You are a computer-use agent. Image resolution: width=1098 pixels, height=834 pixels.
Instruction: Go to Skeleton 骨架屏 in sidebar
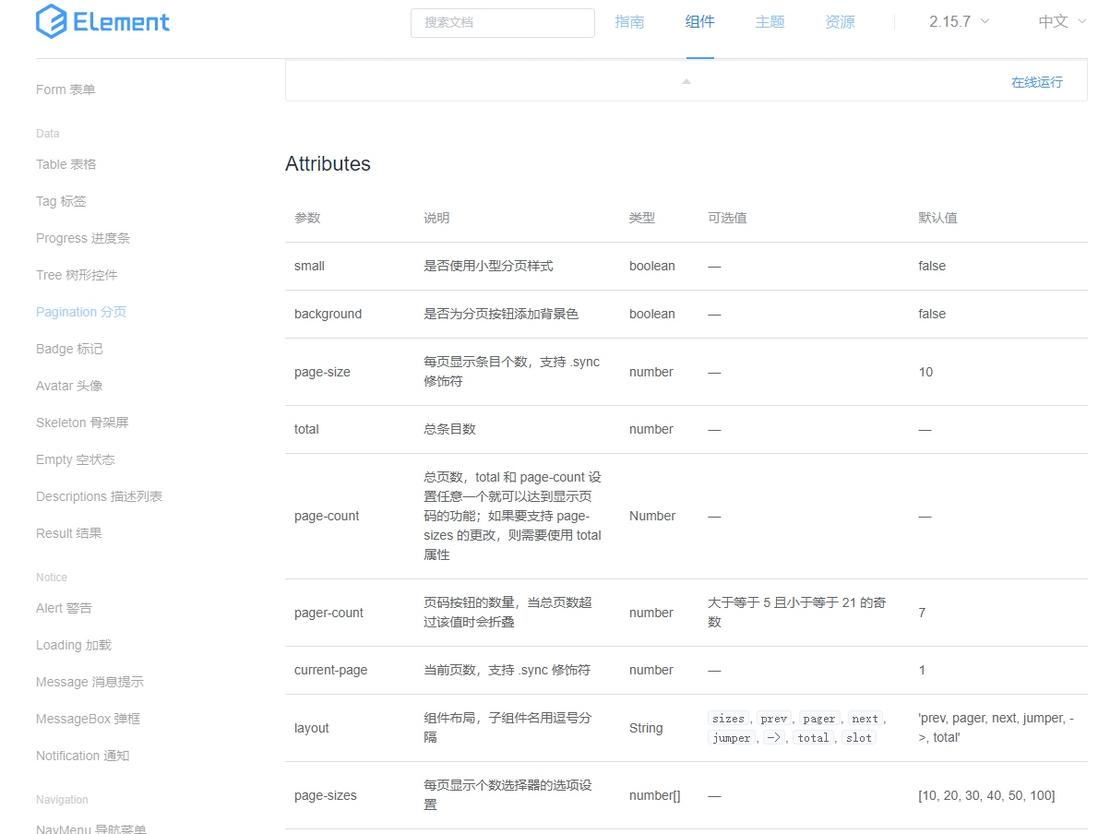point(82,422)
